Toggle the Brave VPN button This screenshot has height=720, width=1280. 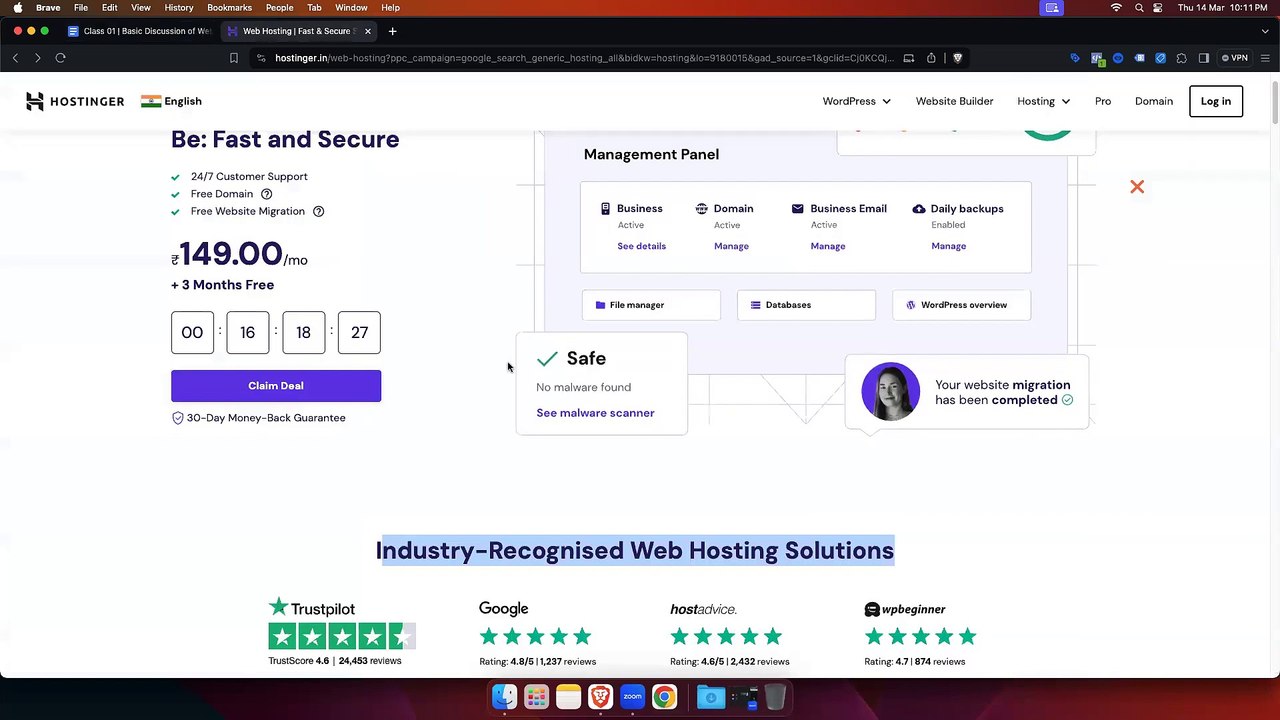[x=1235, y=58]
